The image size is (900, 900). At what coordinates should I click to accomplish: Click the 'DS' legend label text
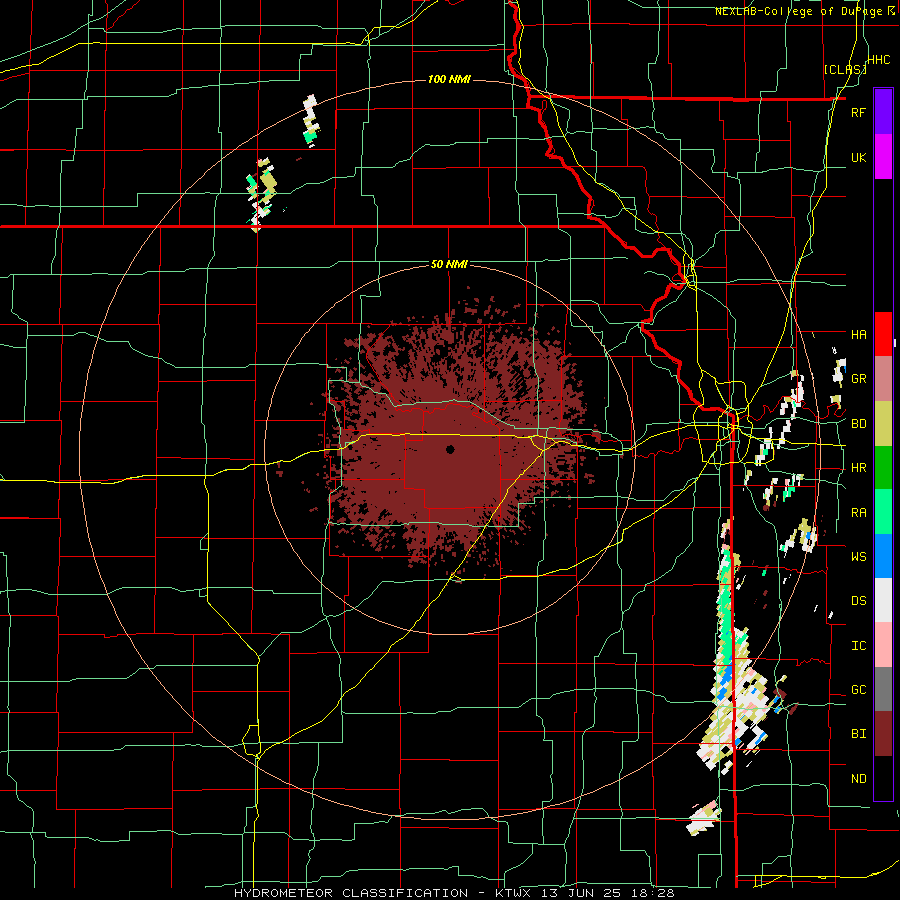coord(858,600)
